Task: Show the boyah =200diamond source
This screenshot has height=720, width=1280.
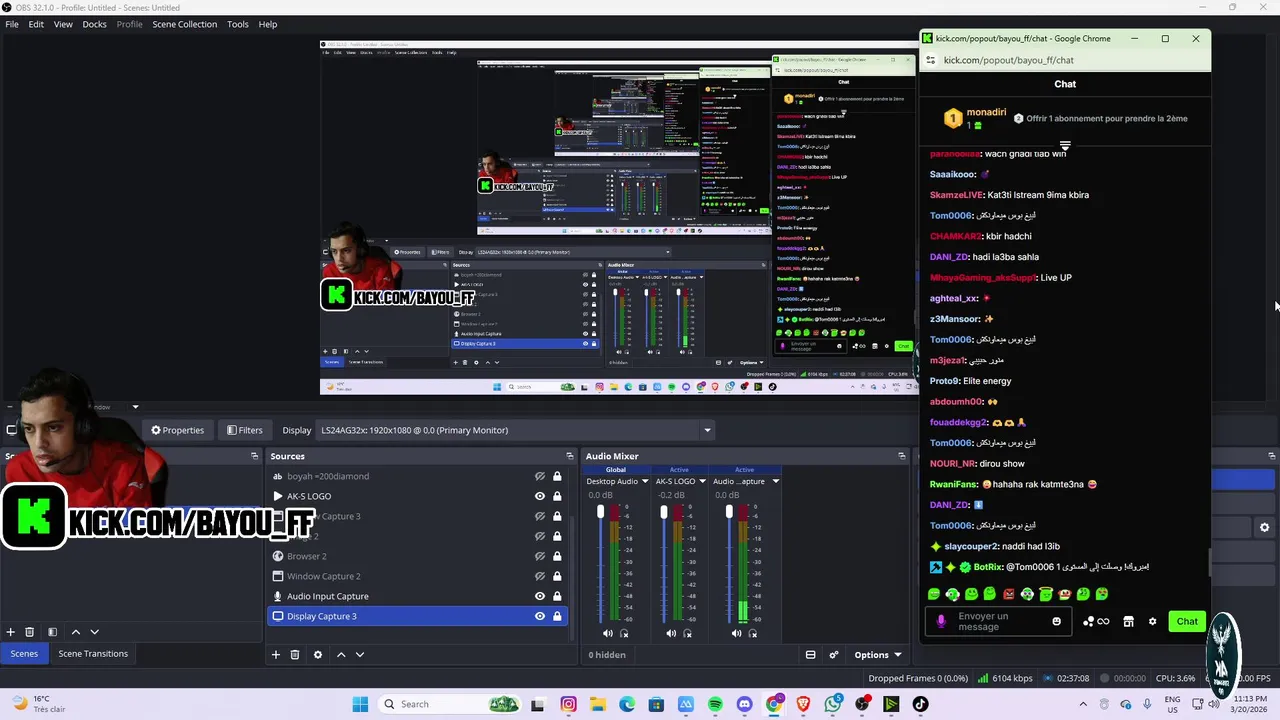Action: pos(540,476)
